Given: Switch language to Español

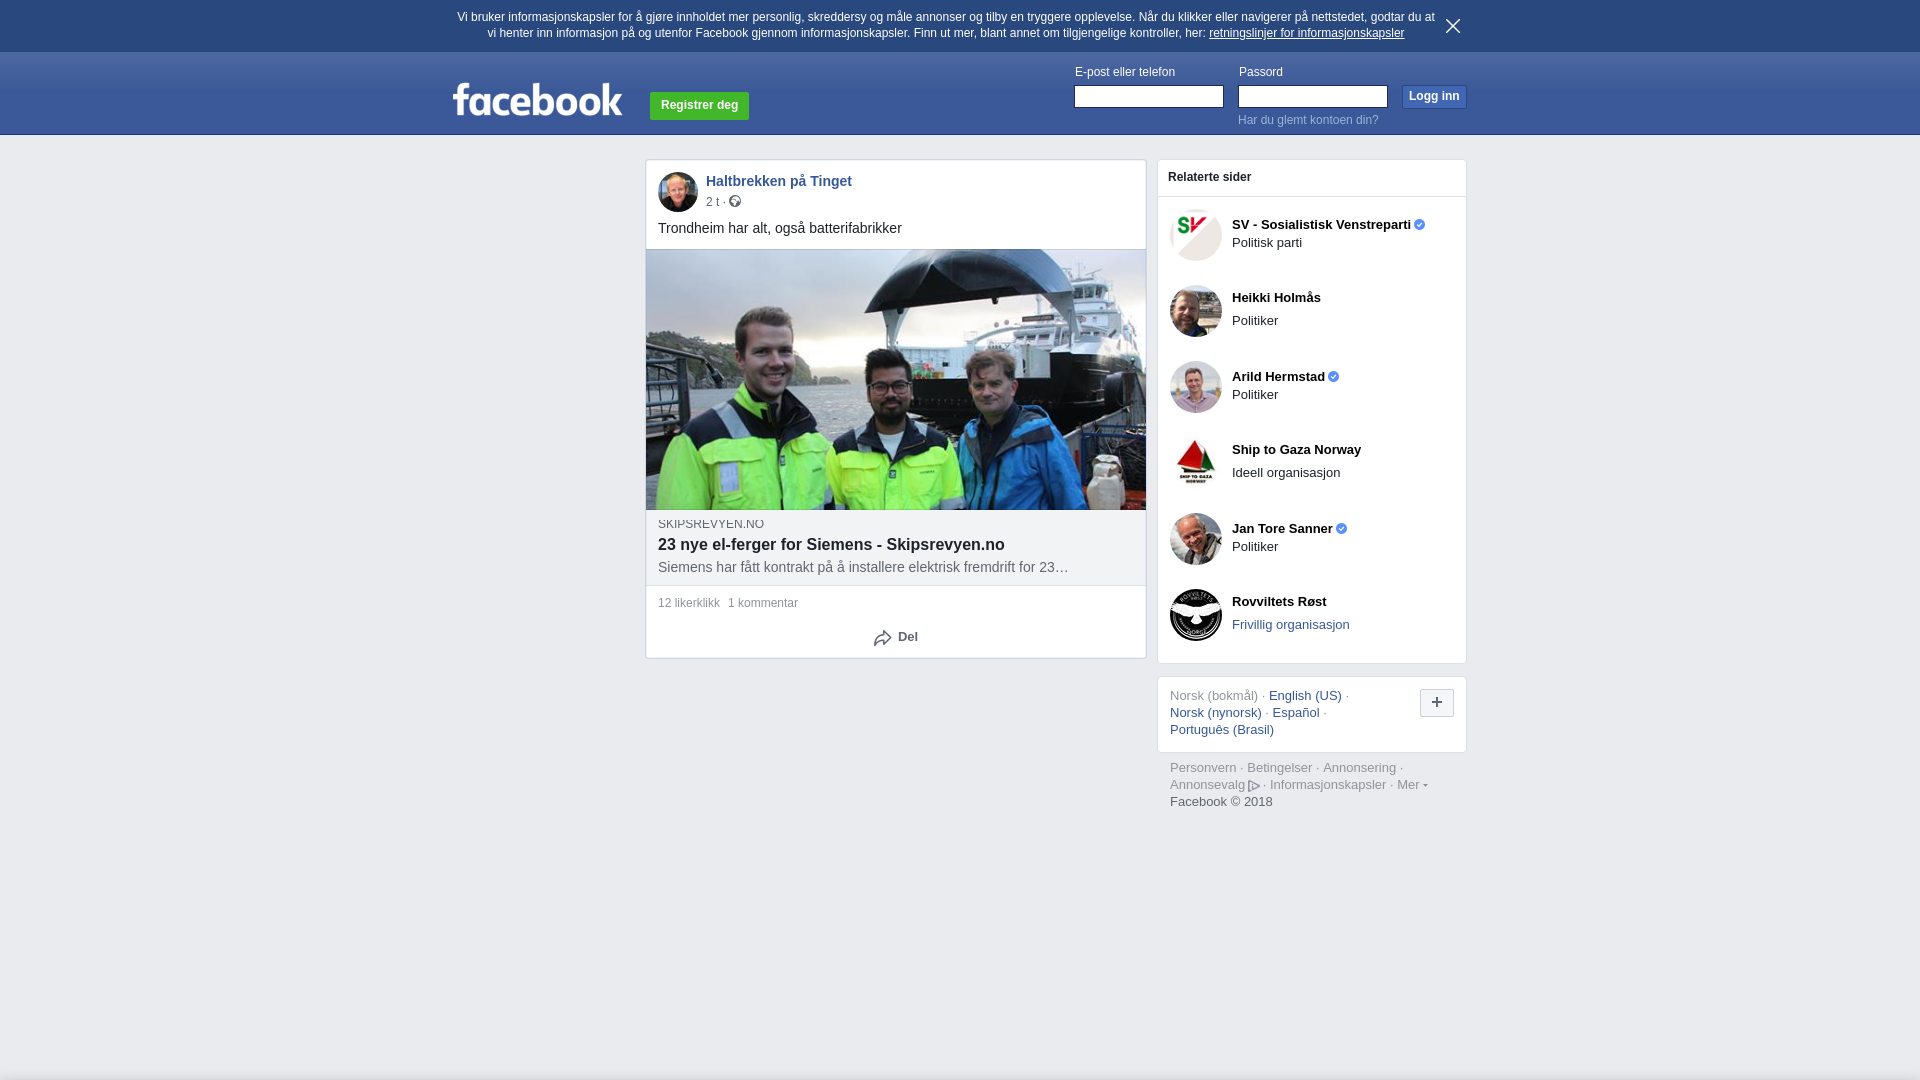Looking at the screenshot, I should coord(1295,713).
